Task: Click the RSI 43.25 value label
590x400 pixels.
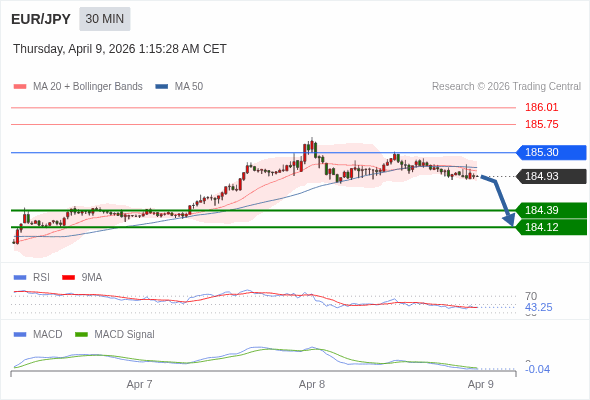Action: 538,307
